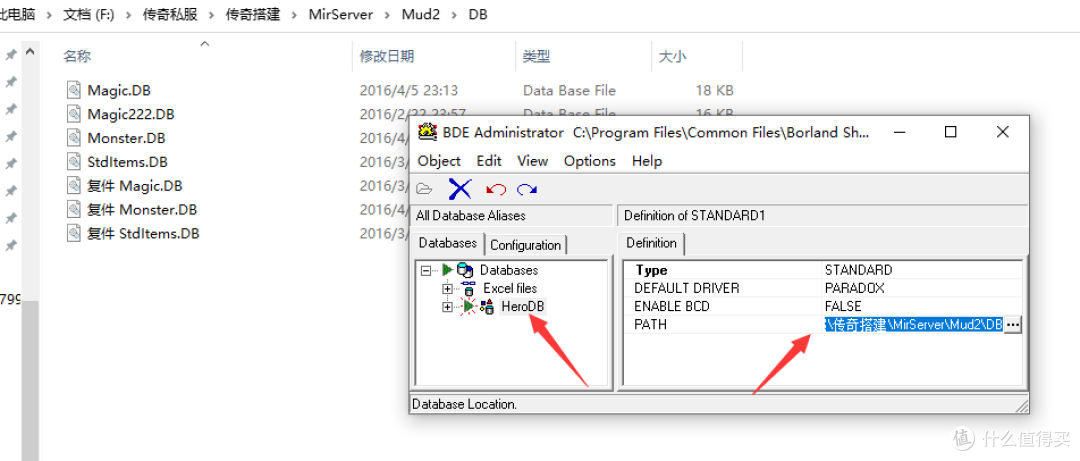Sort files by the 修改日期 column header
Viewport: 1080px width, 461px height.
point(387,57)
